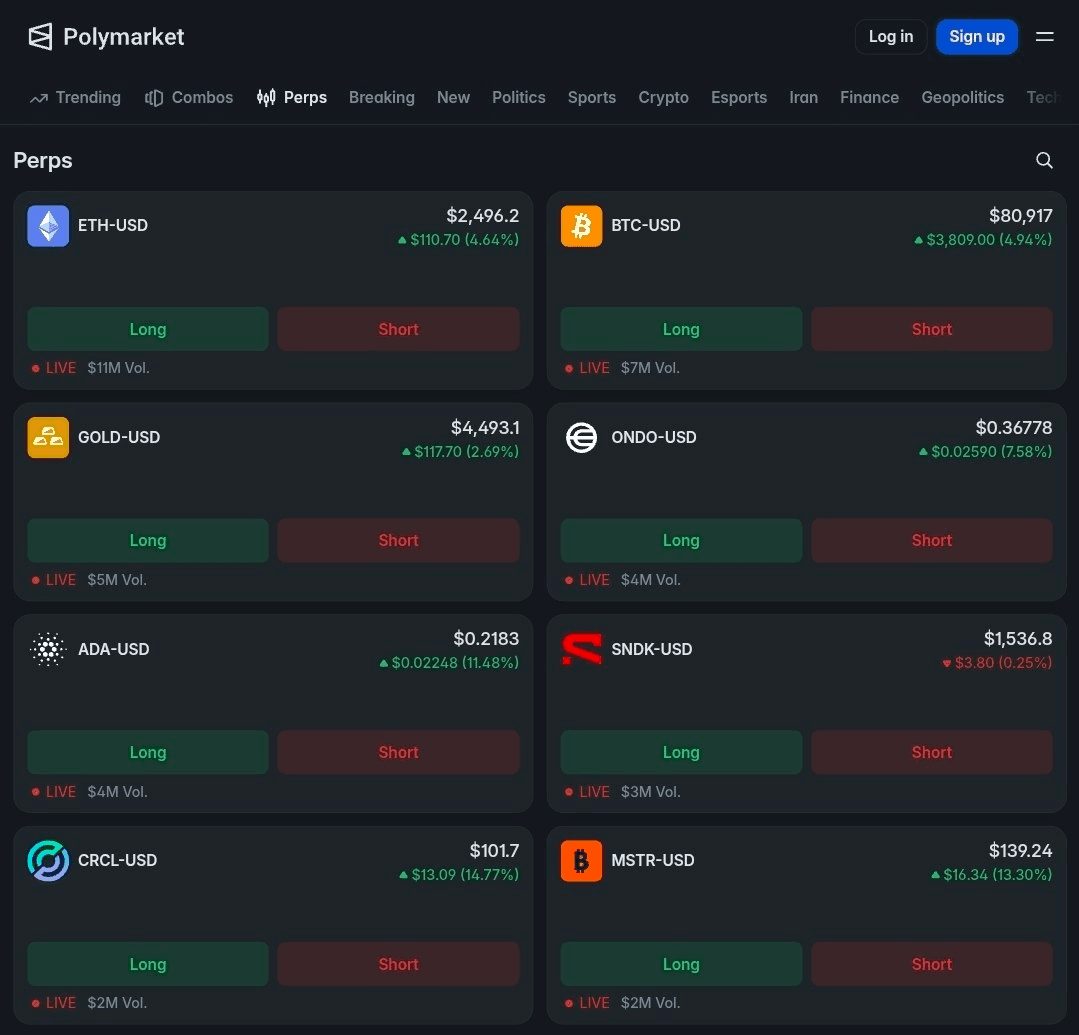Viewport: 1079px width, 1035px height.
Task: Open the Finance category
Action: (x=870, y=98)
